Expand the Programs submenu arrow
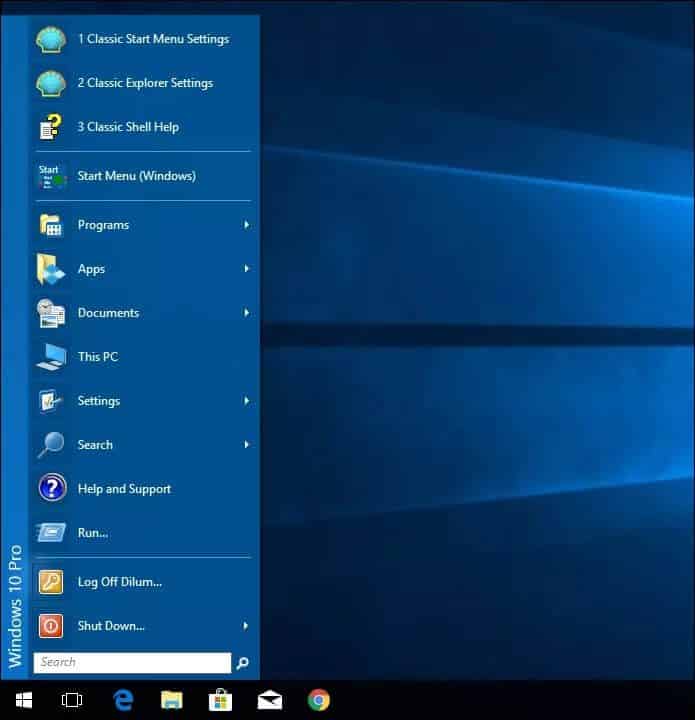Image resolution: width=695 pixels, height=720 pixels. [247, 225]
